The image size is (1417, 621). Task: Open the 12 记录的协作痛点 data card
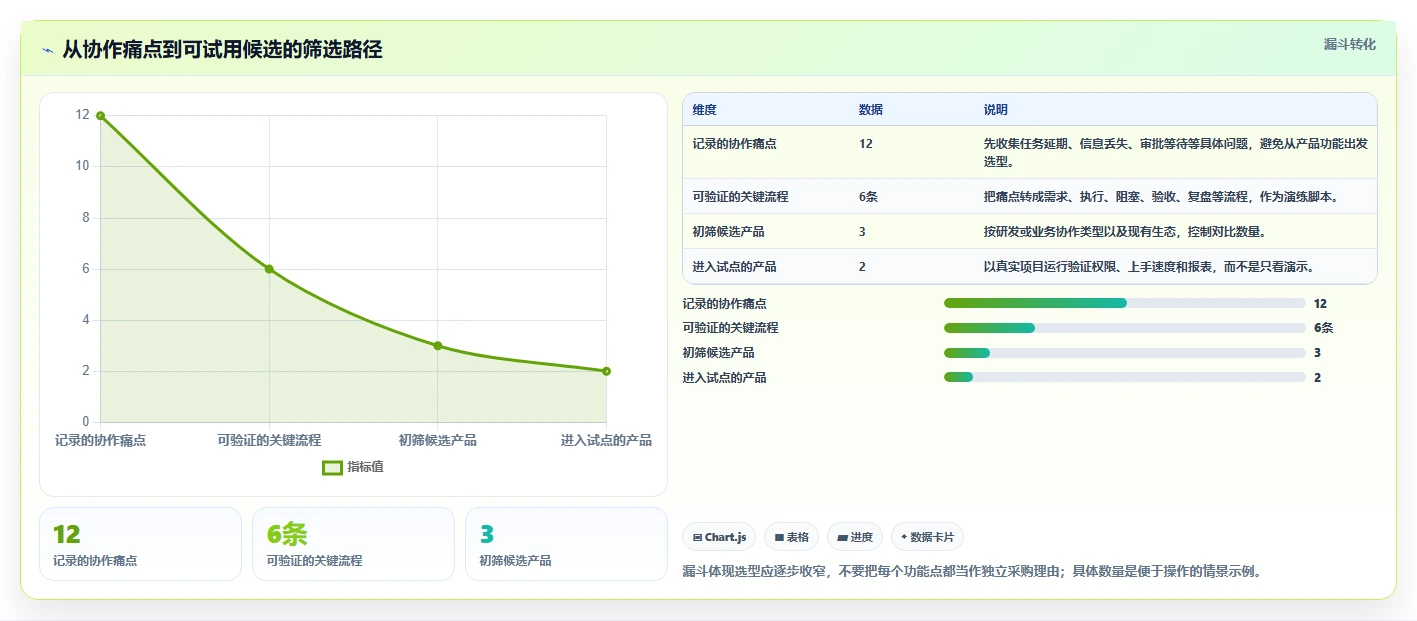(140, 544)
